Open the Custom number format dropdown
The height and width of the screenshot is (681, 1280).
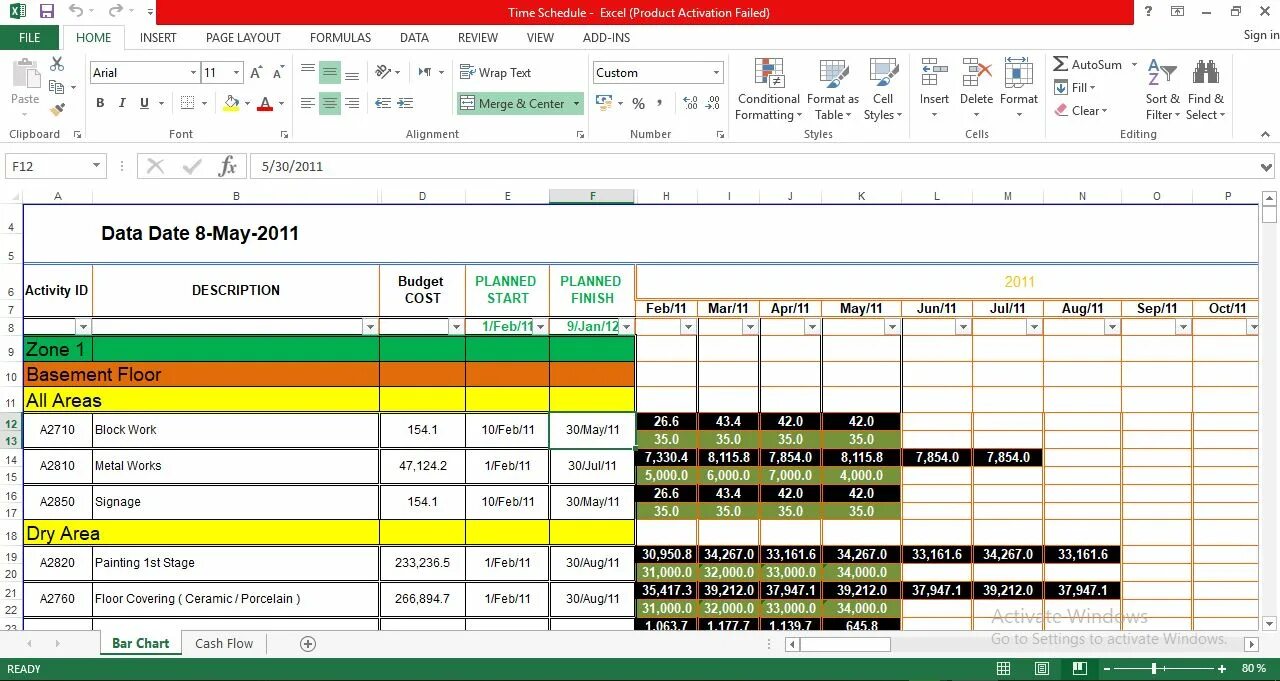(x=716, y=72)
